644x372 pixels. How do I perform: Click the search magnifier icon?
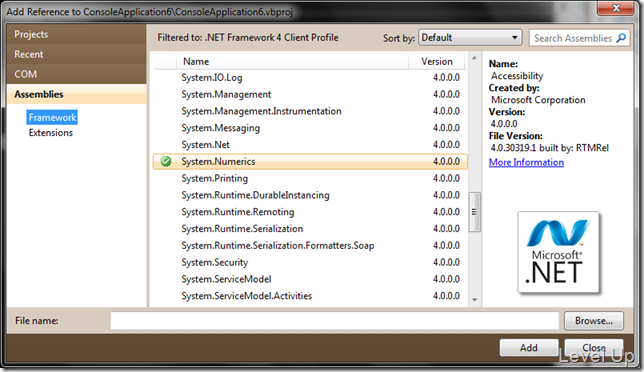621,38
